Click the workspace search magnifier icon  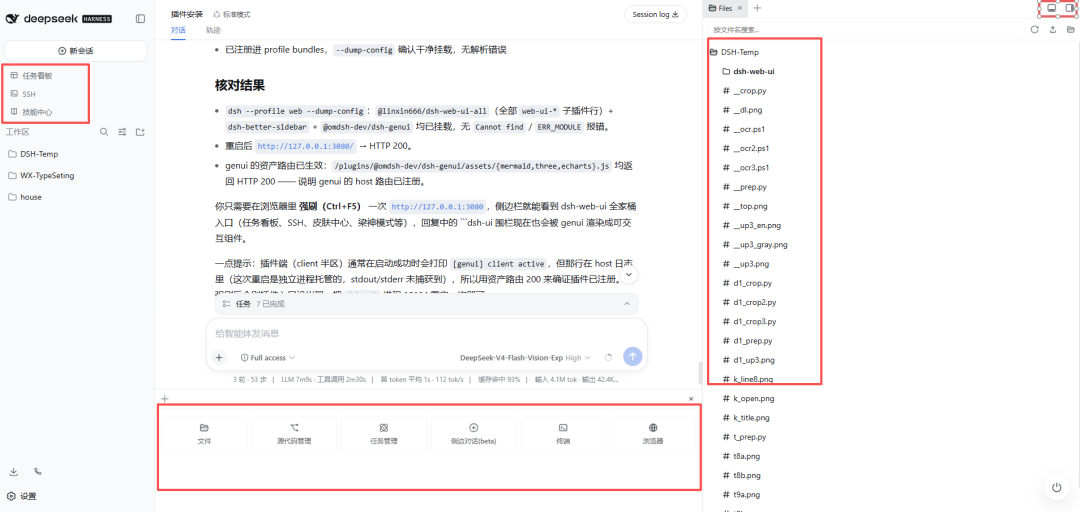click(x=104, y=132)
